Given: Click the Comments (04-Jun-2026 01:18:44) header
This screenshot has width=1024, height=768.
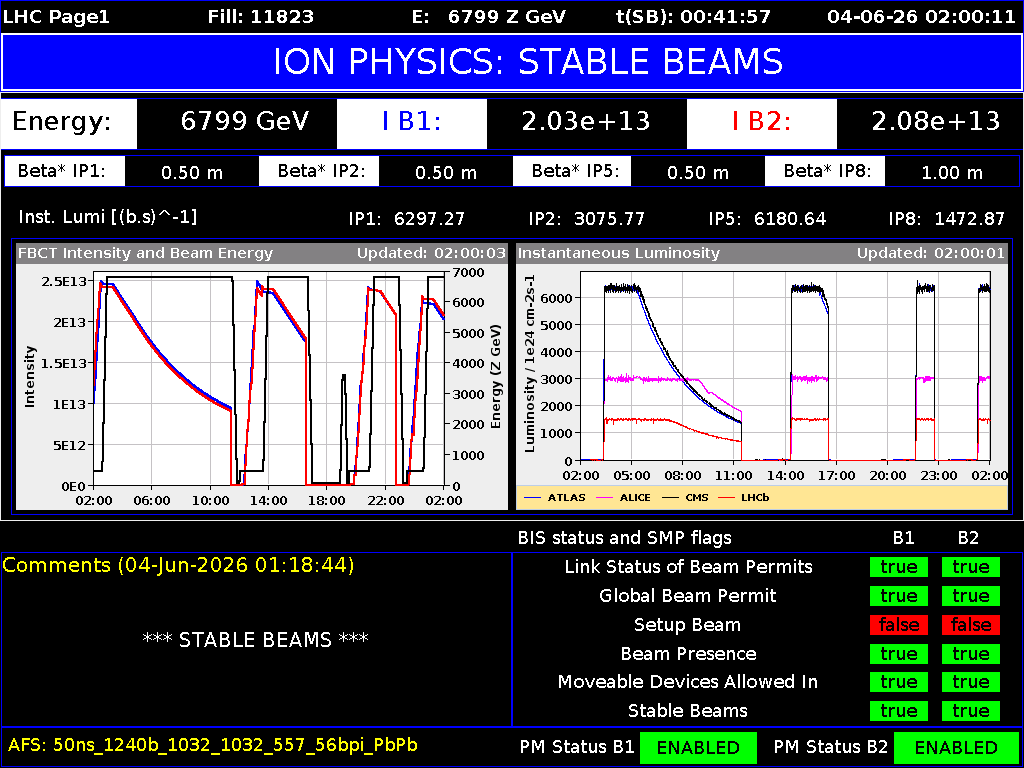Looking at the screenshot, I should 178,566.
